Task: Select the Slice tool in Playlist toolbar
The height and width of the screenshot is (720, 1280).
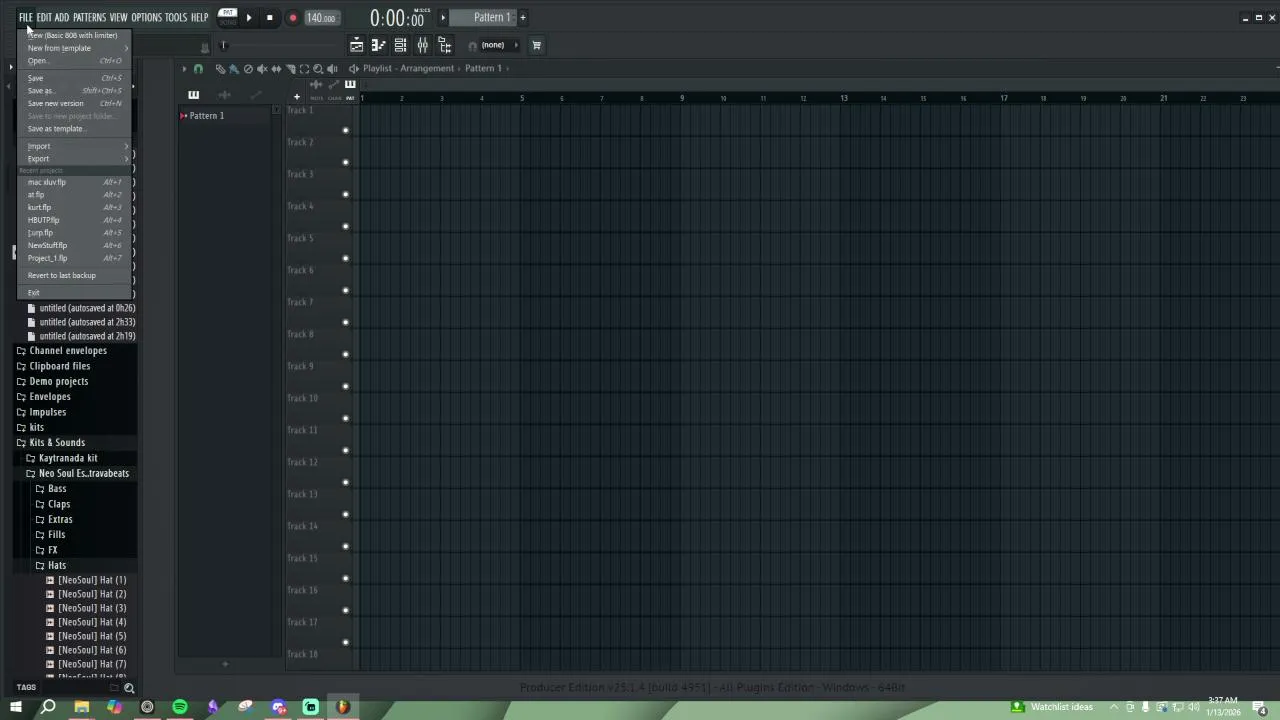Action: [290, 69]
